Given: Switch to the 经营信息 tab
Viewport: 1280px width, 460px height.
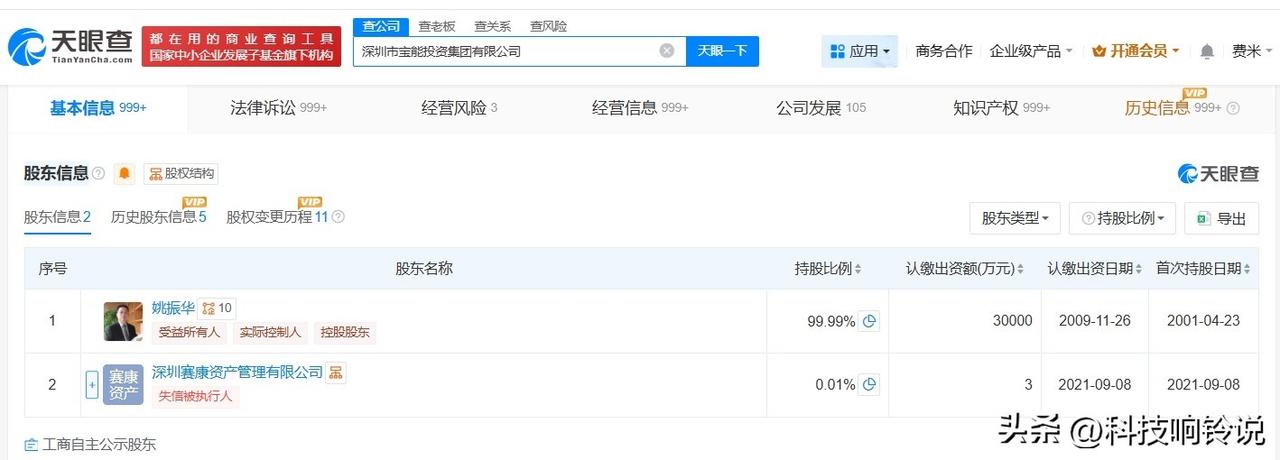Looking at the screenshot, I should [x=640, y=108].
